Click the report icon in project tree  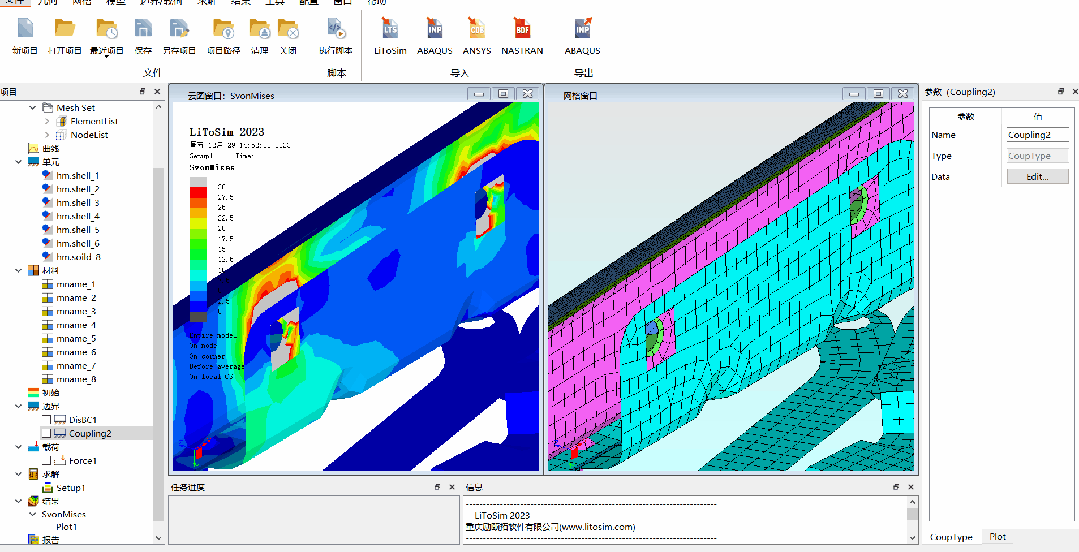tap(33, 540)
